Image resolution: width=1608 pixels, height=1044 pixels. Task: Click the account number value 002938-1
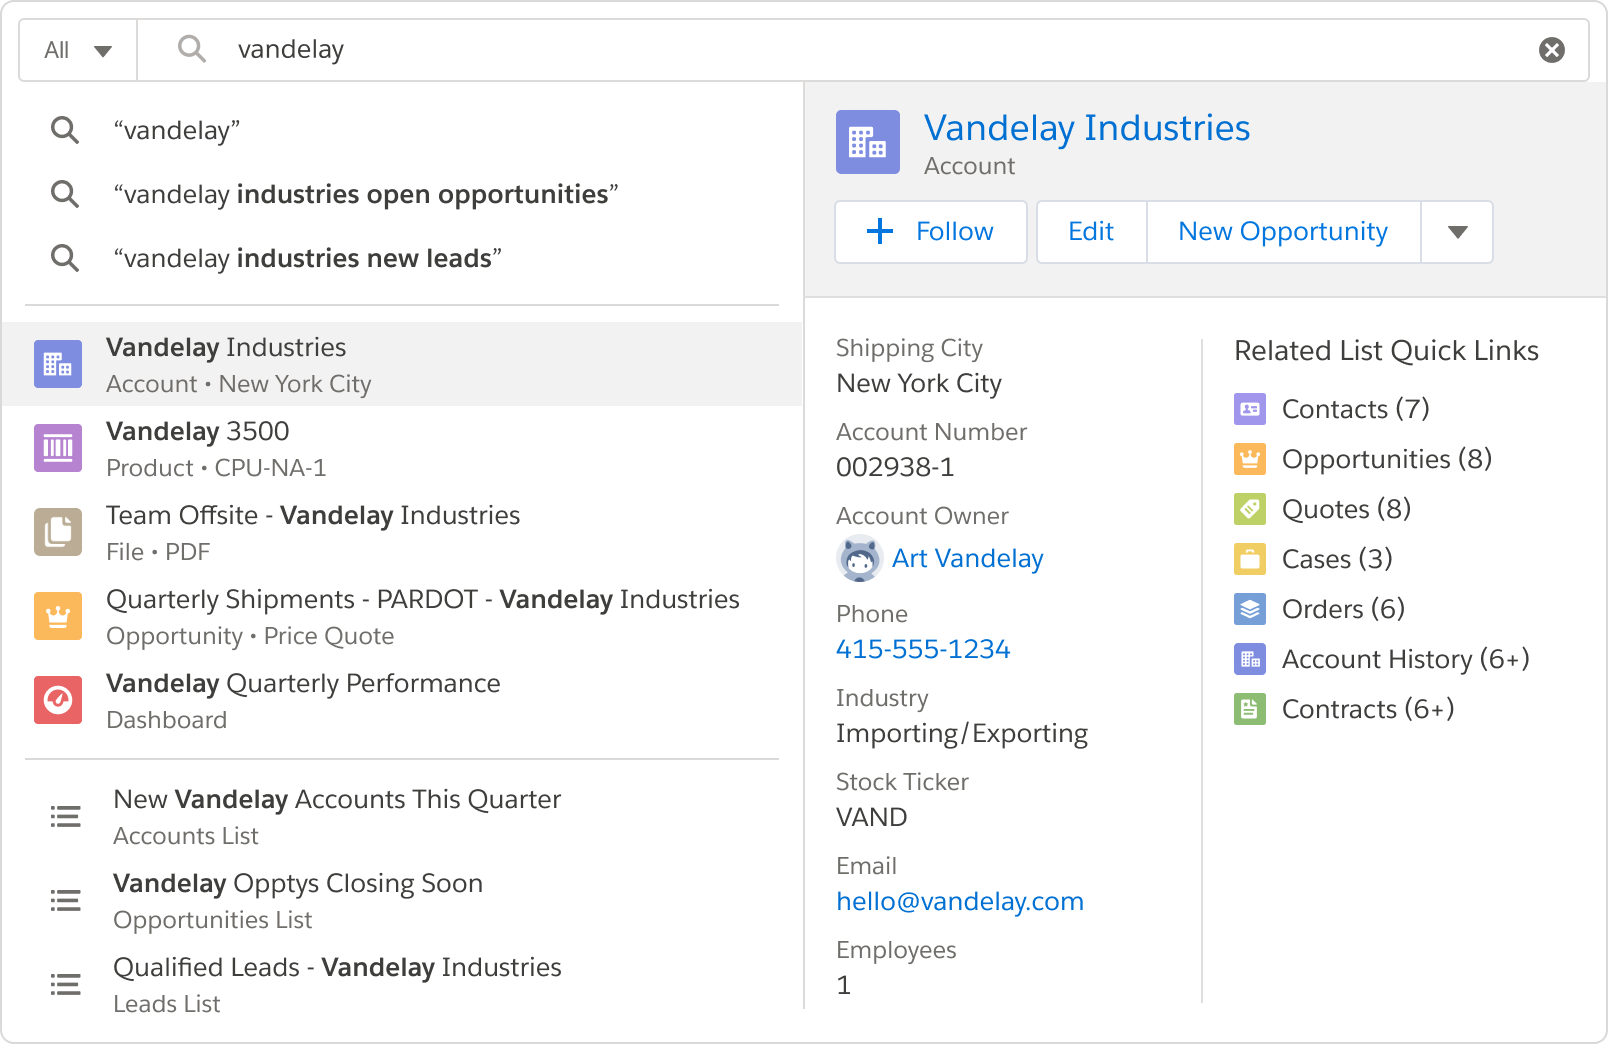click(x=895, y=467)
